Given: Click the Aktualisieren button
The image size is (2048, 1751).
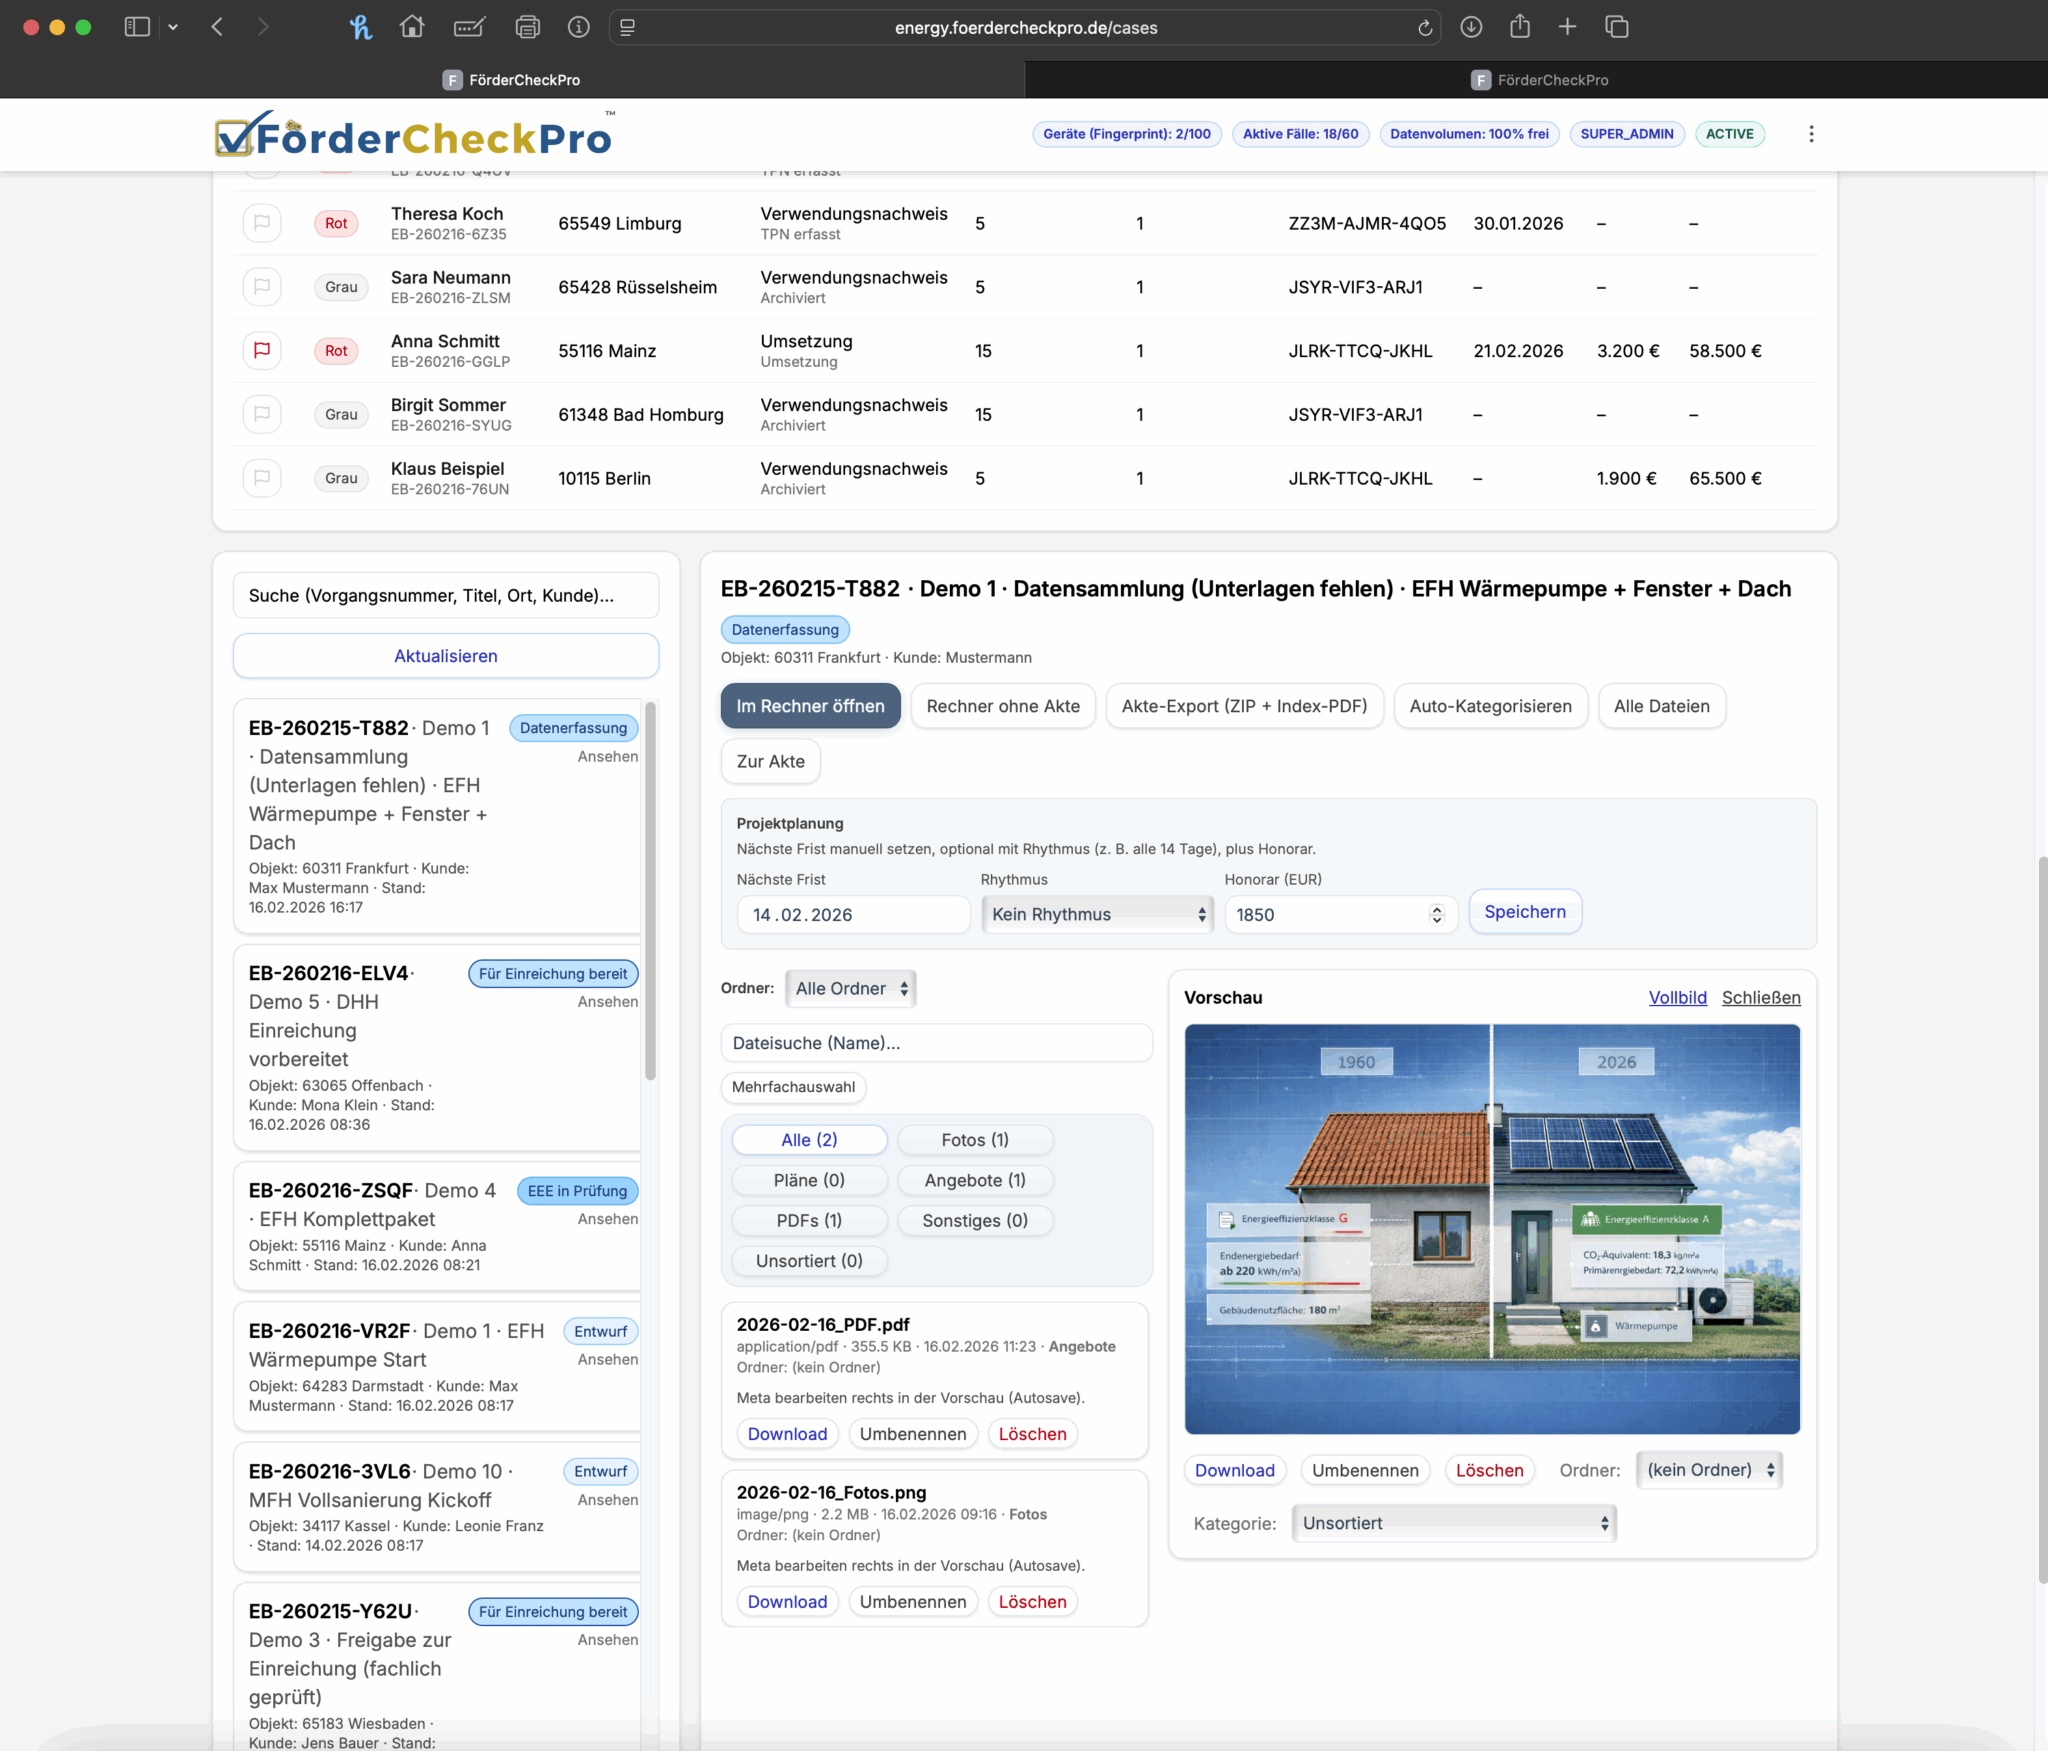Looking at the screenshot, I should click(445, 655).
